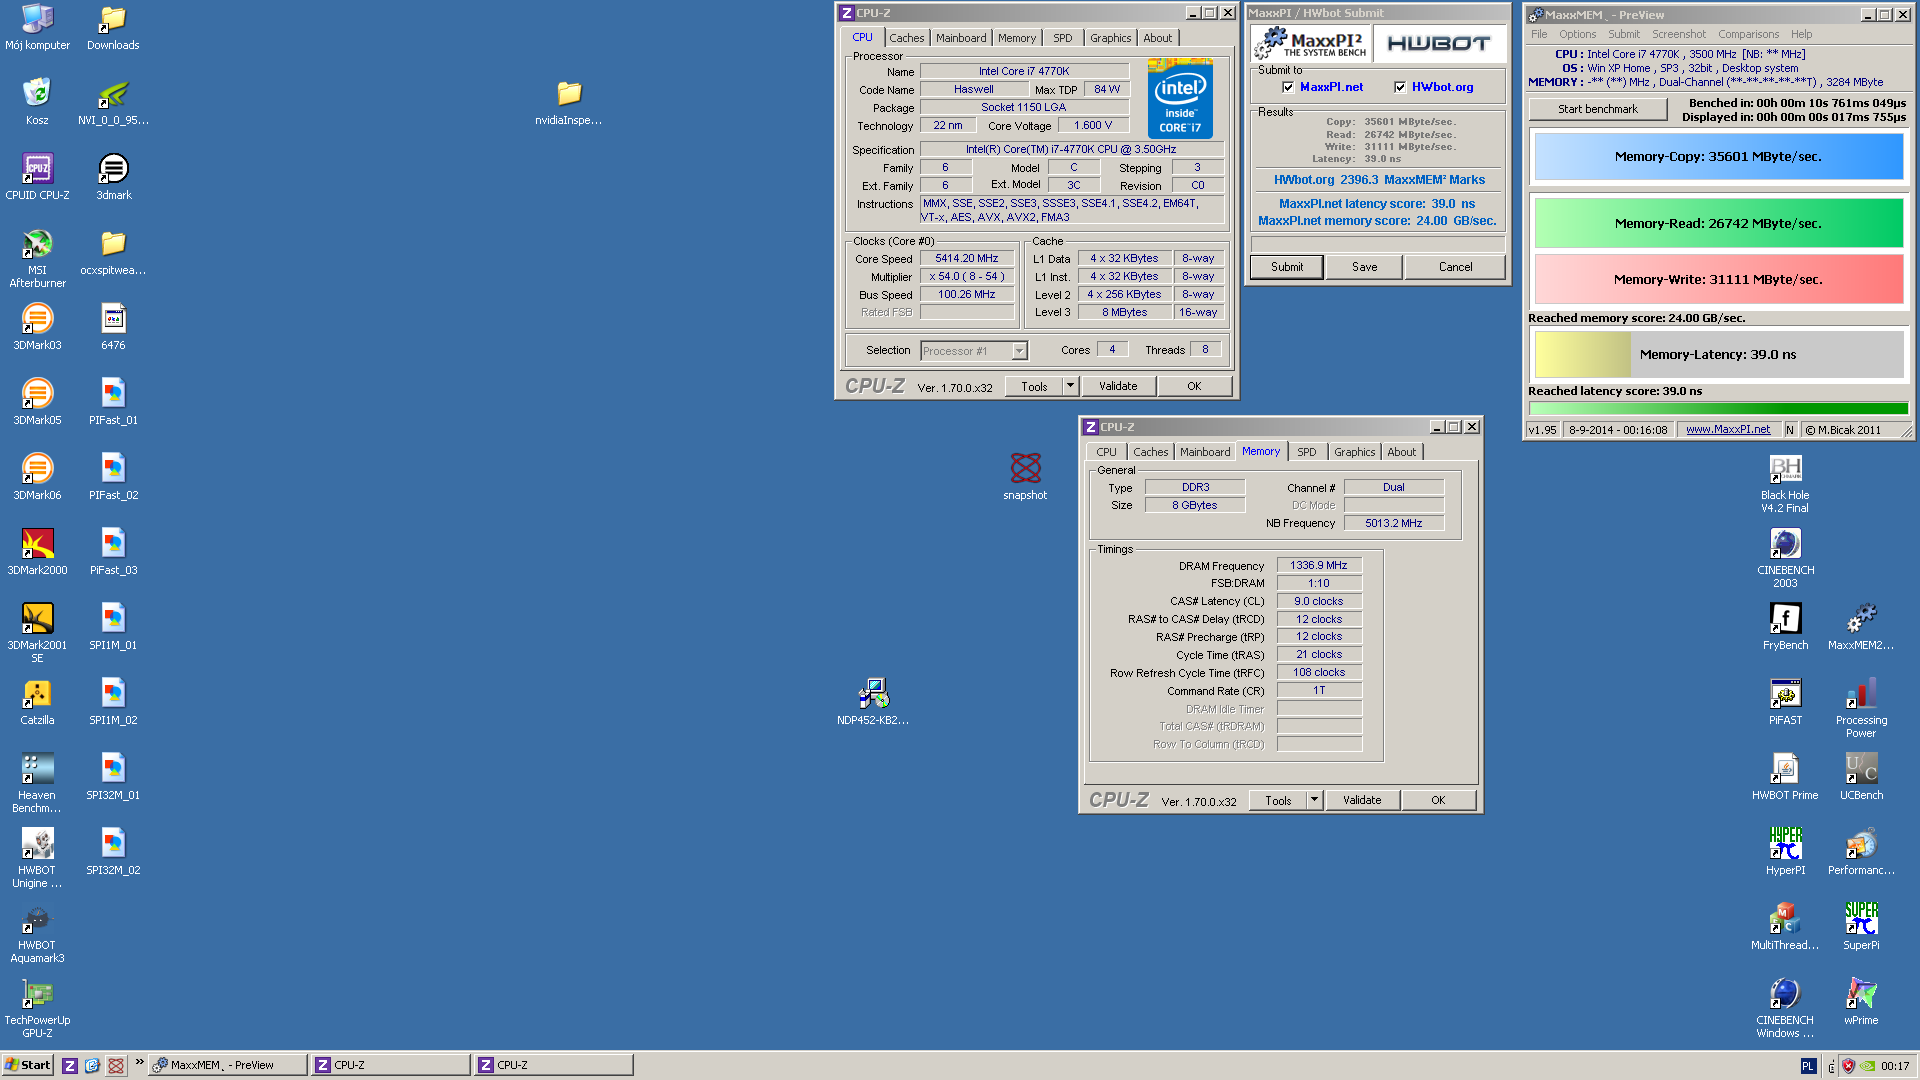
Task: Click the Memory-Read green result bar
Action: tap(1718, 223)
